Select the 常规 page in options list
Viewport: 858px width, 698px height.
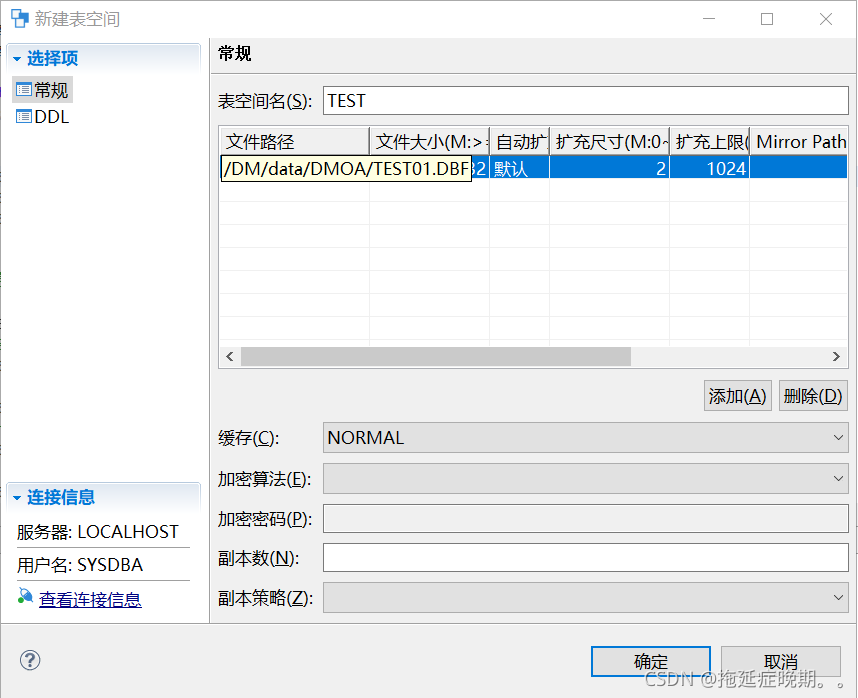click(43, 90)
